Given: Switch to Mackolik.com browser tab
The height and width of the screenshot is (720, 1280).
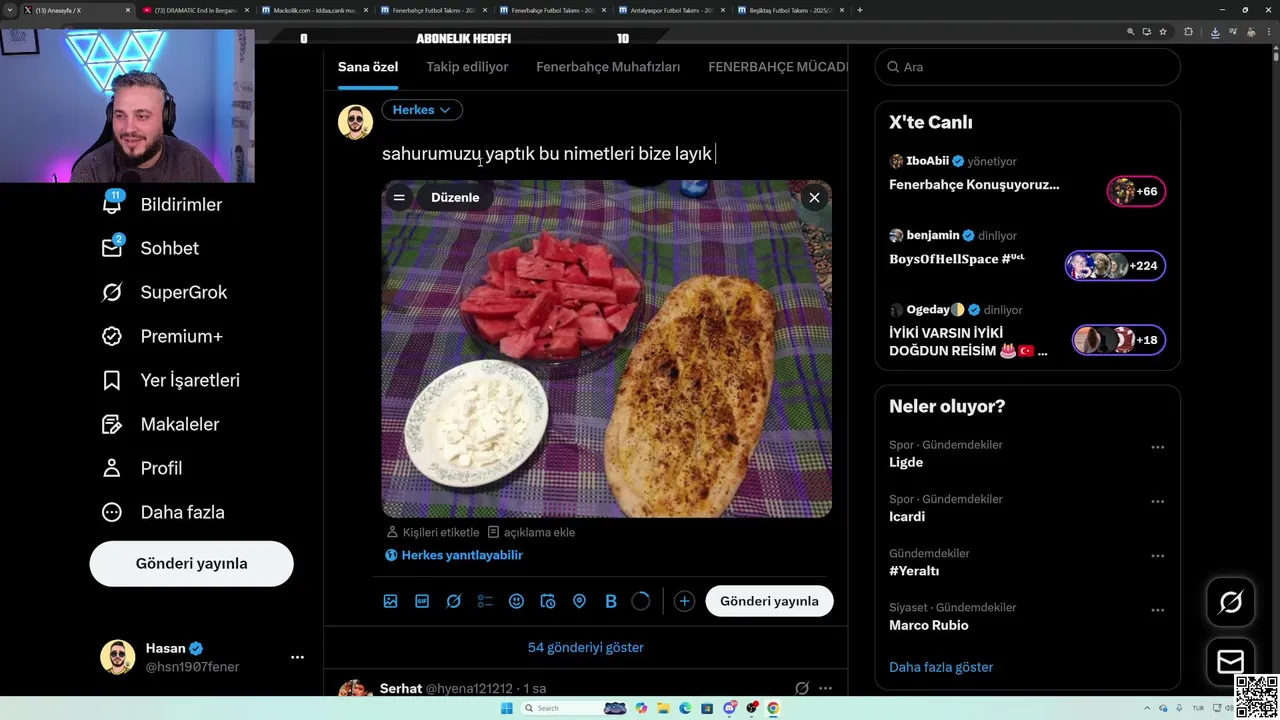Looking at the screenshot, I should coord(314,10).
